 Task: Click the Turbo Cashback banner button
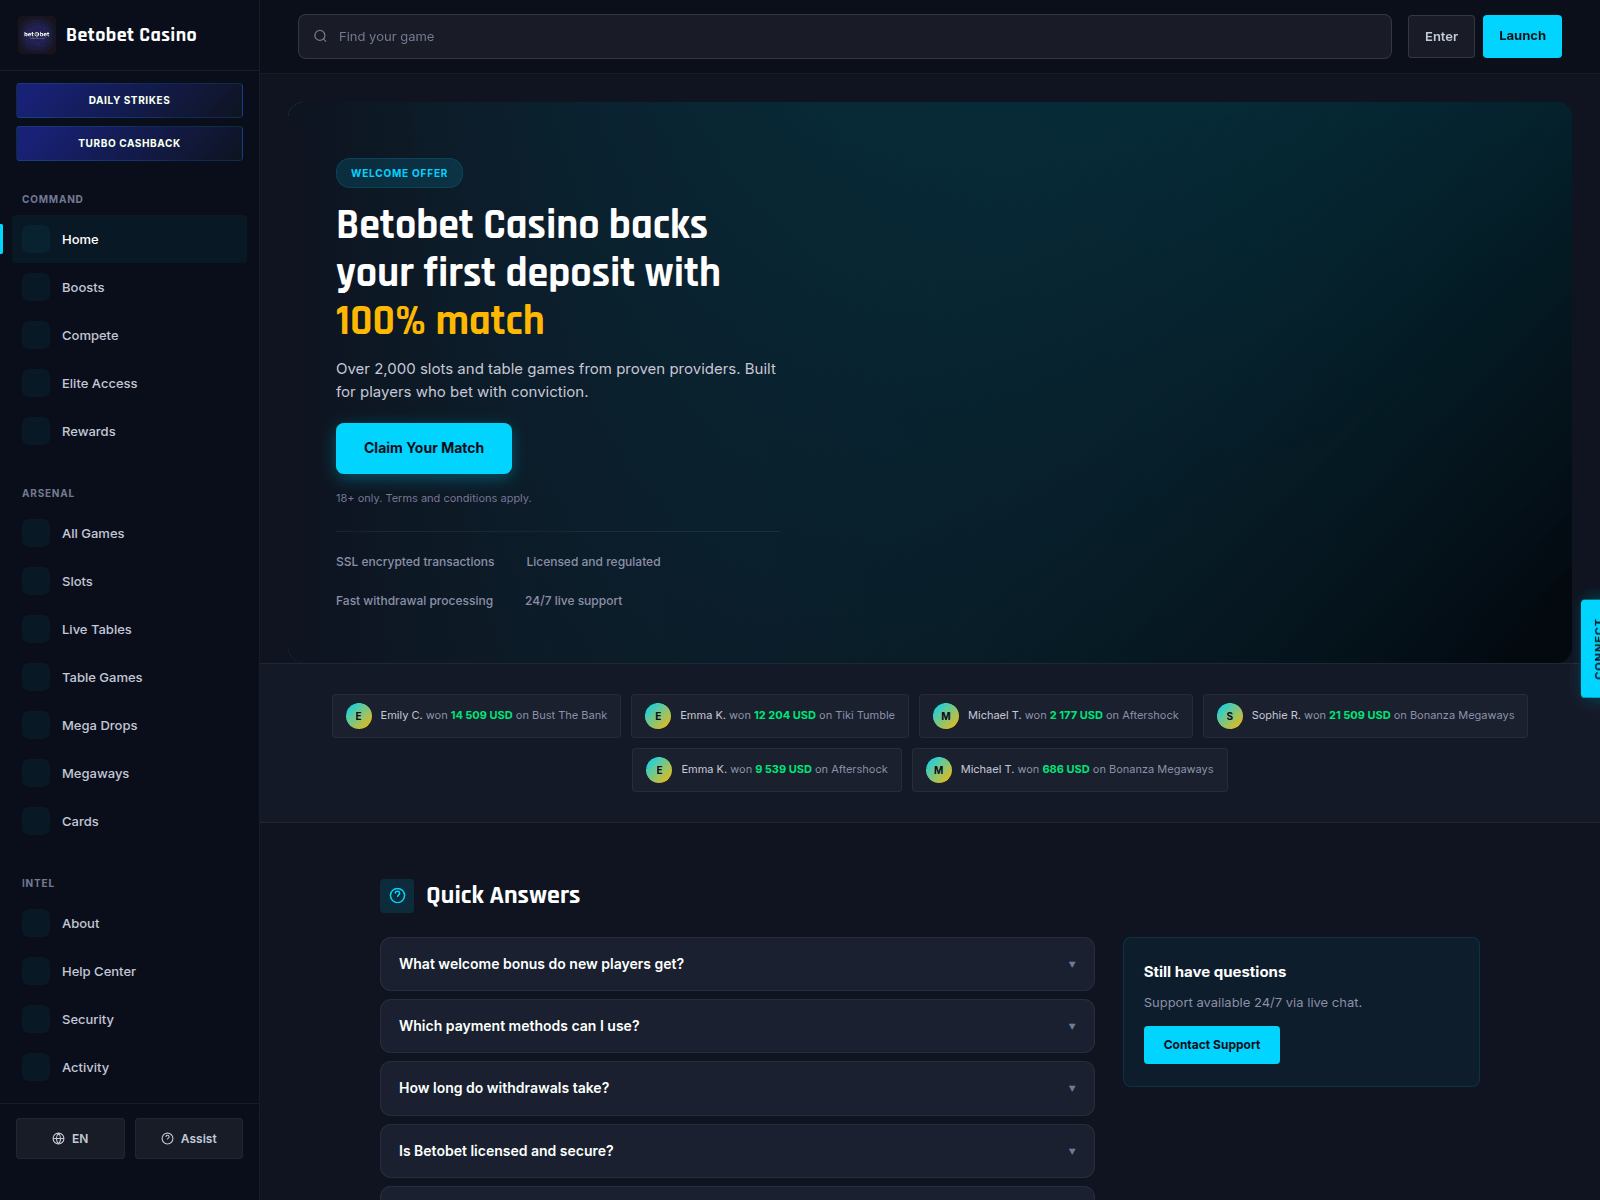click(129, 143)
